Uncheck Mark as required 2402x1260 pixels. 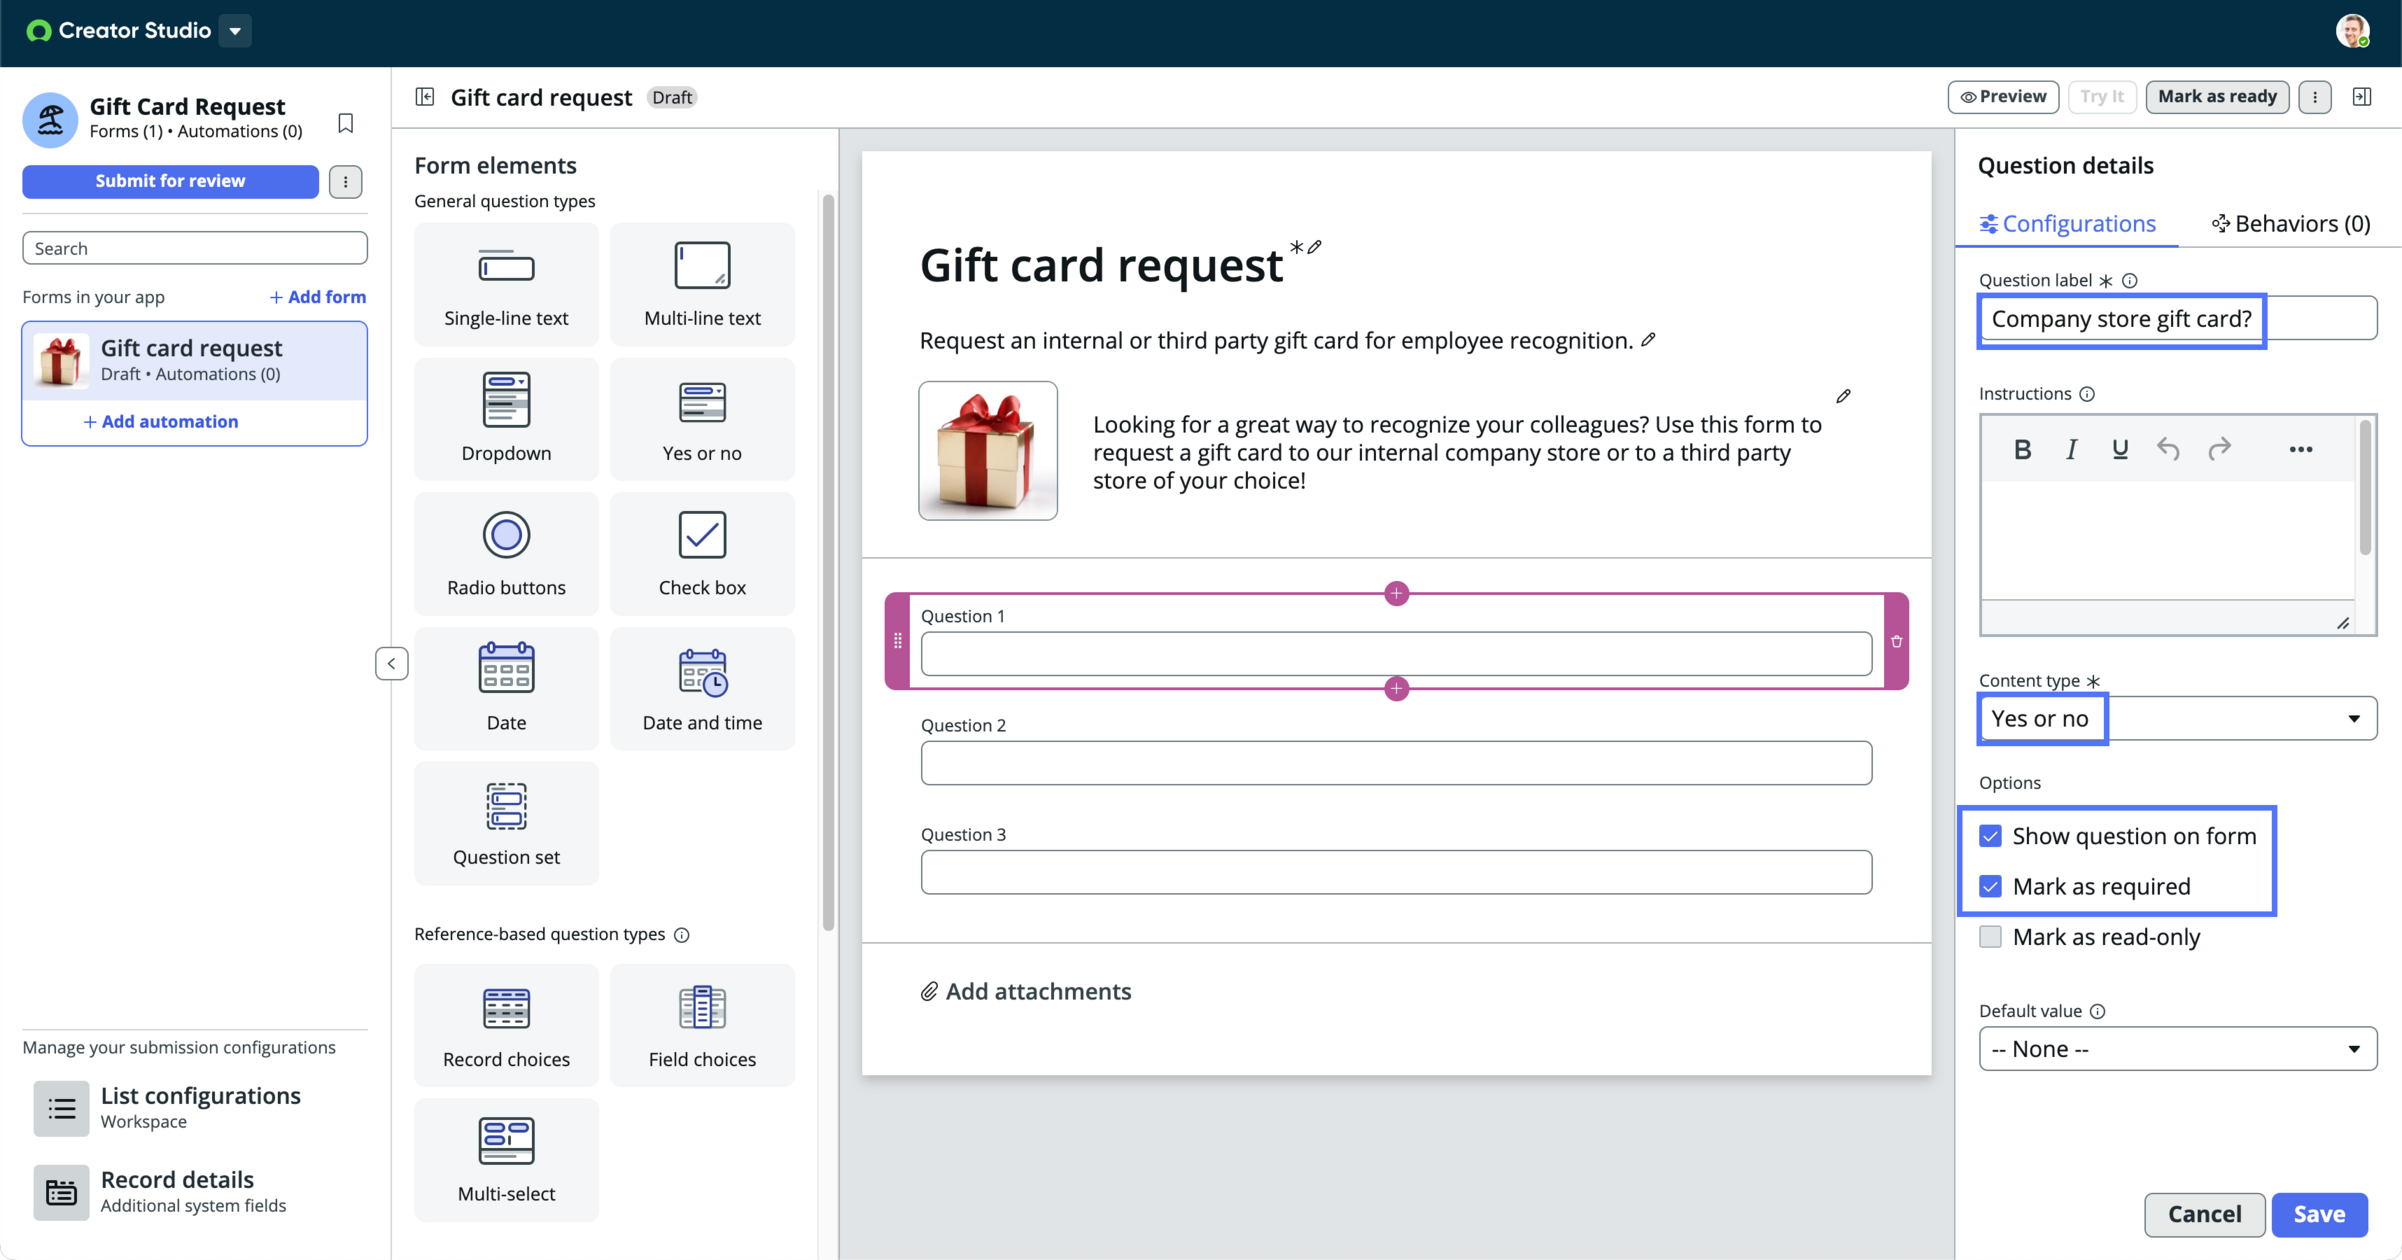point(1990,886)
